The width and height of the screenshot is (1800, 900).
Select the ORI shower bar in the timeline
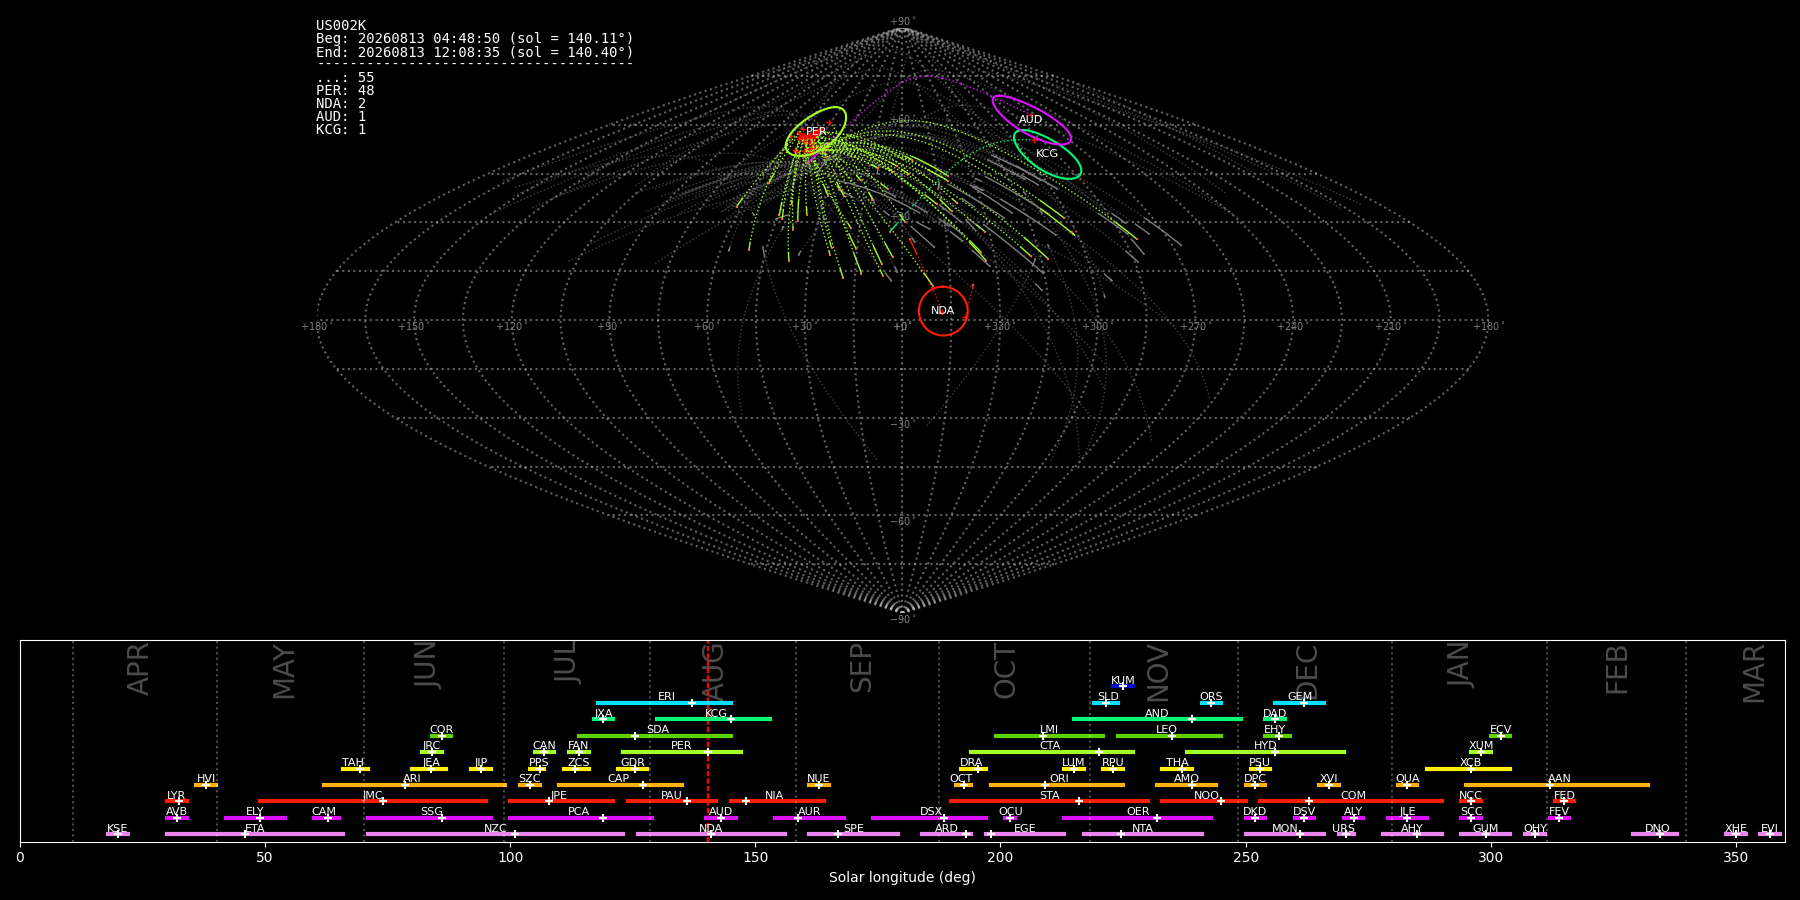point(1057,785)
